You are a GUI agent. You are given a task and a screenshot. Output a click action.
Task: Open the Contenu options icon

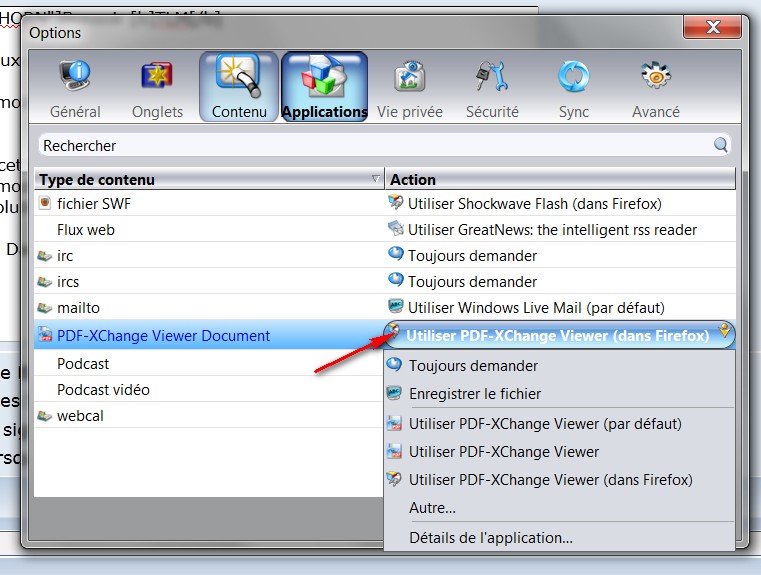tap(239, 76)
